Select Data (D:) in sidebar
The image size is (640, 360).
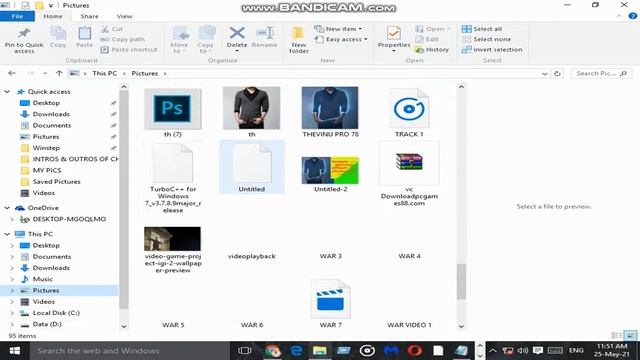47,324
